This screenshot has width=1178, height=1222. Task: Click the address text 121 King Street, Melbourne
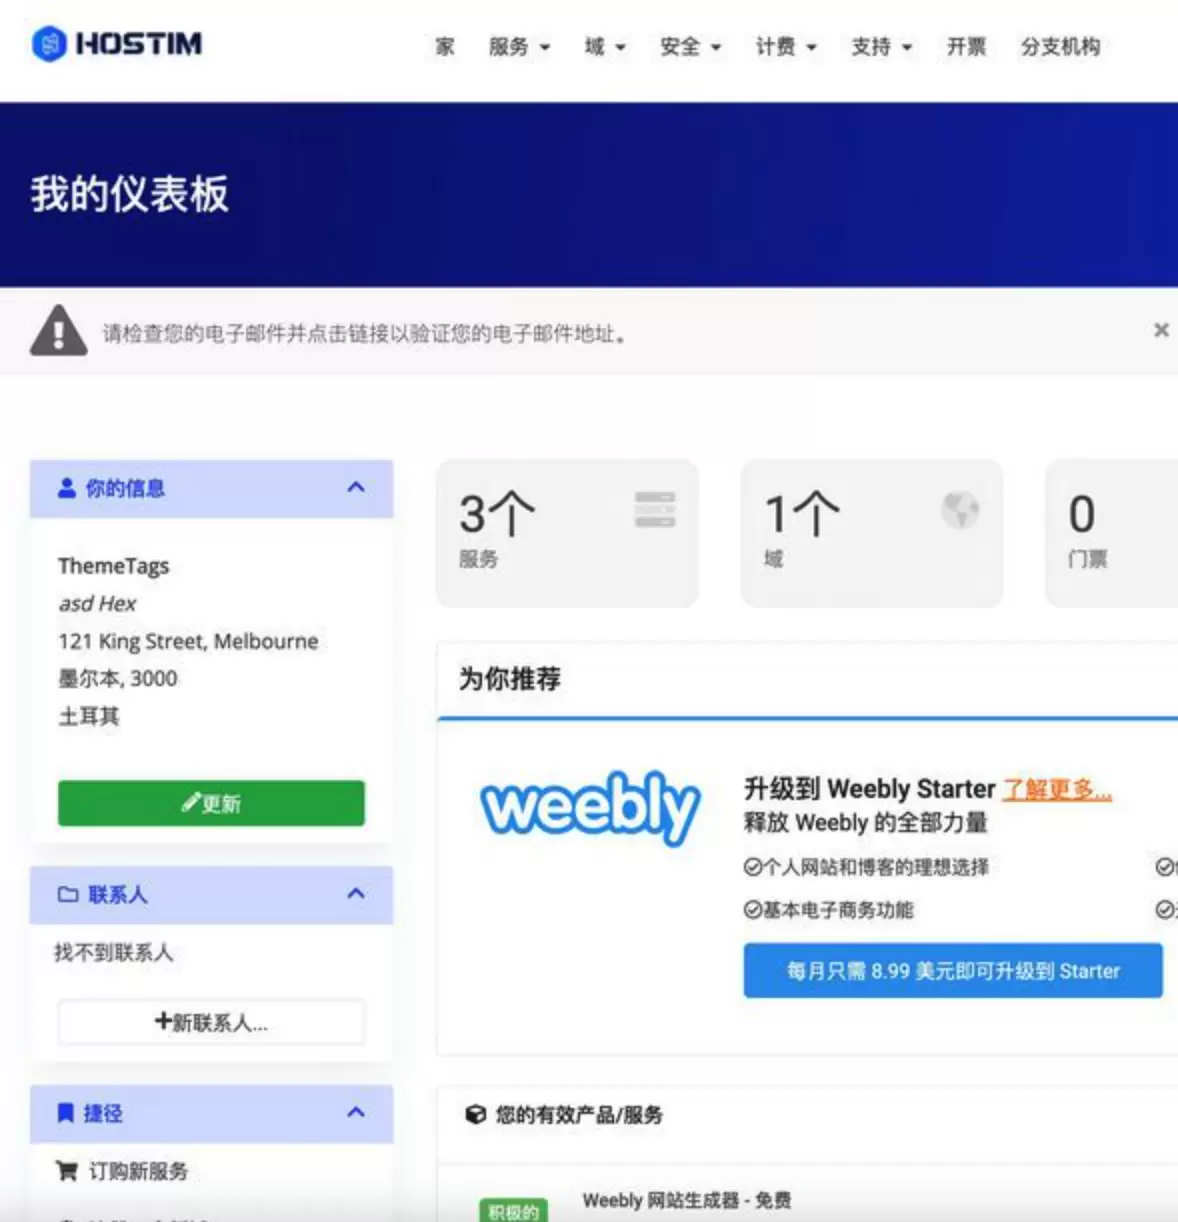point(188,641)
